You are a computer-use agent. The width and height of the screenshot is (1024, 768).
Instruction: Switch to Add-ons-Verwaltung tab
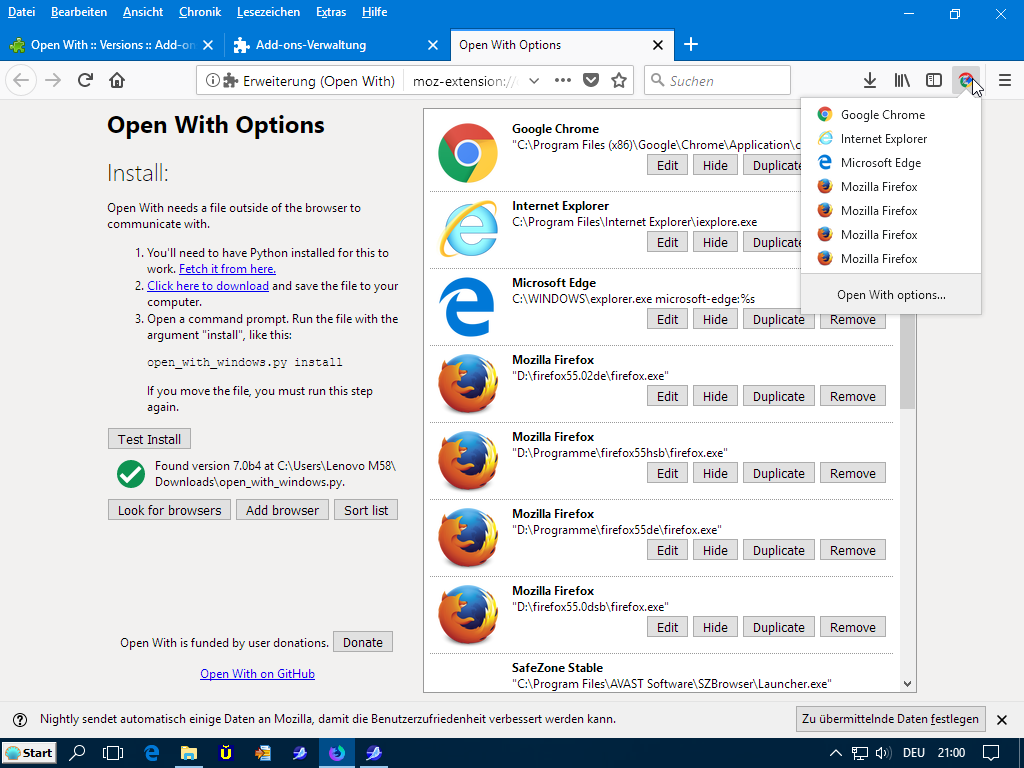[311, 45]
